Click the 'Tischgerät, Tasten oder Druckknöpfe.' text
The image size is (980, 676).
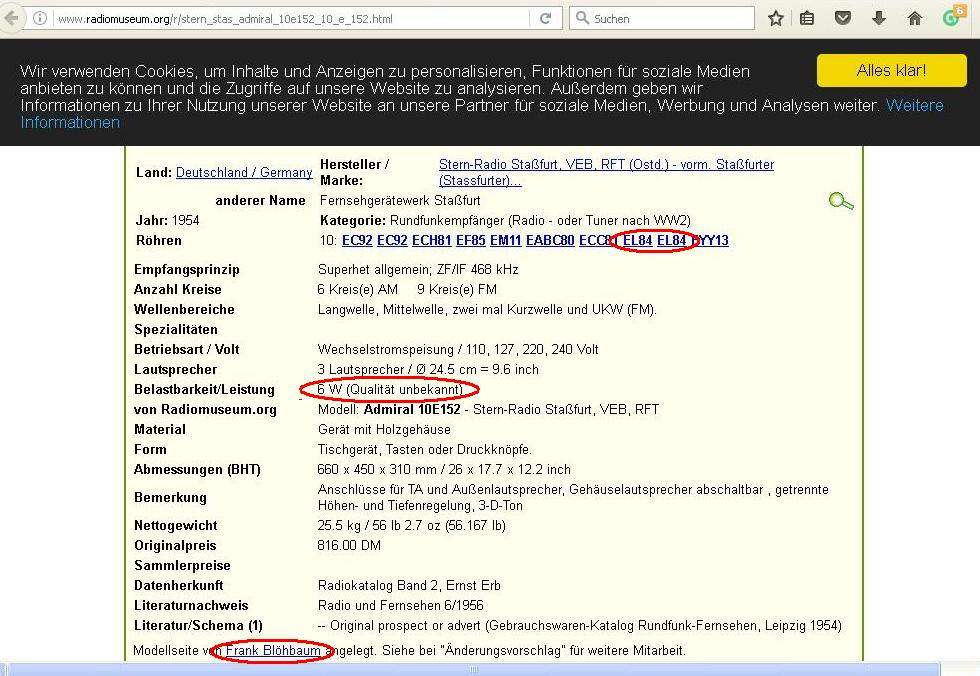point(424,449)
